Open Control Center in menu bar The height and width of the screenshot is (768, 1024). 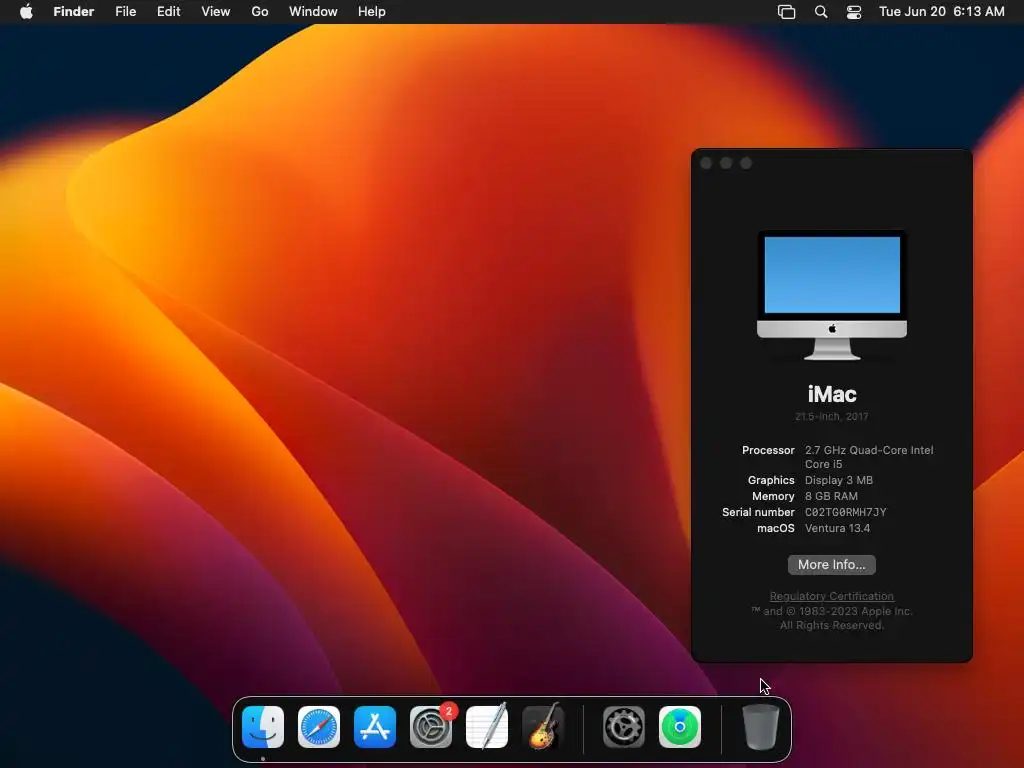click(854, 12)
